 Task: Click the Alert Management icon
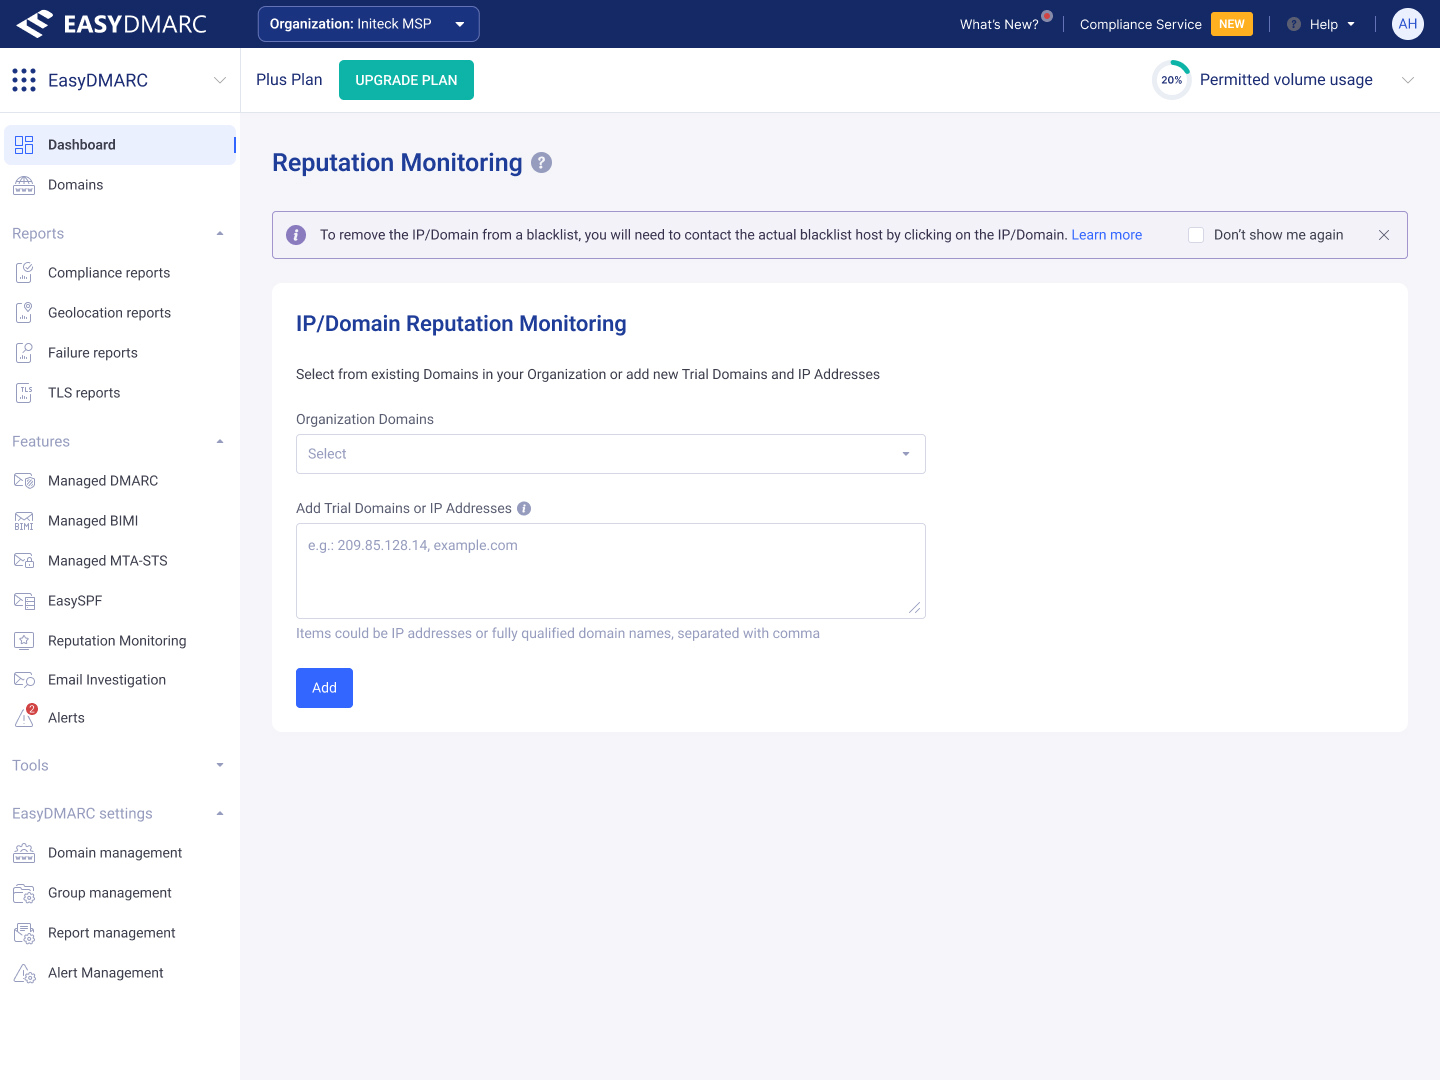click(24, 973)
